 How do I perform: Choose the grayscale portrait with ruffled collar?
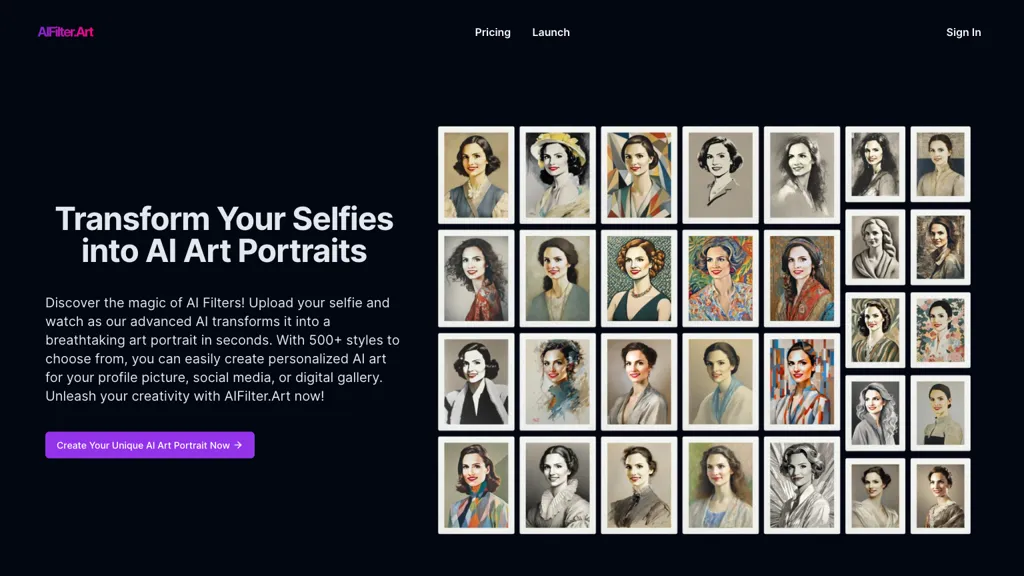[x=558, y=484]
